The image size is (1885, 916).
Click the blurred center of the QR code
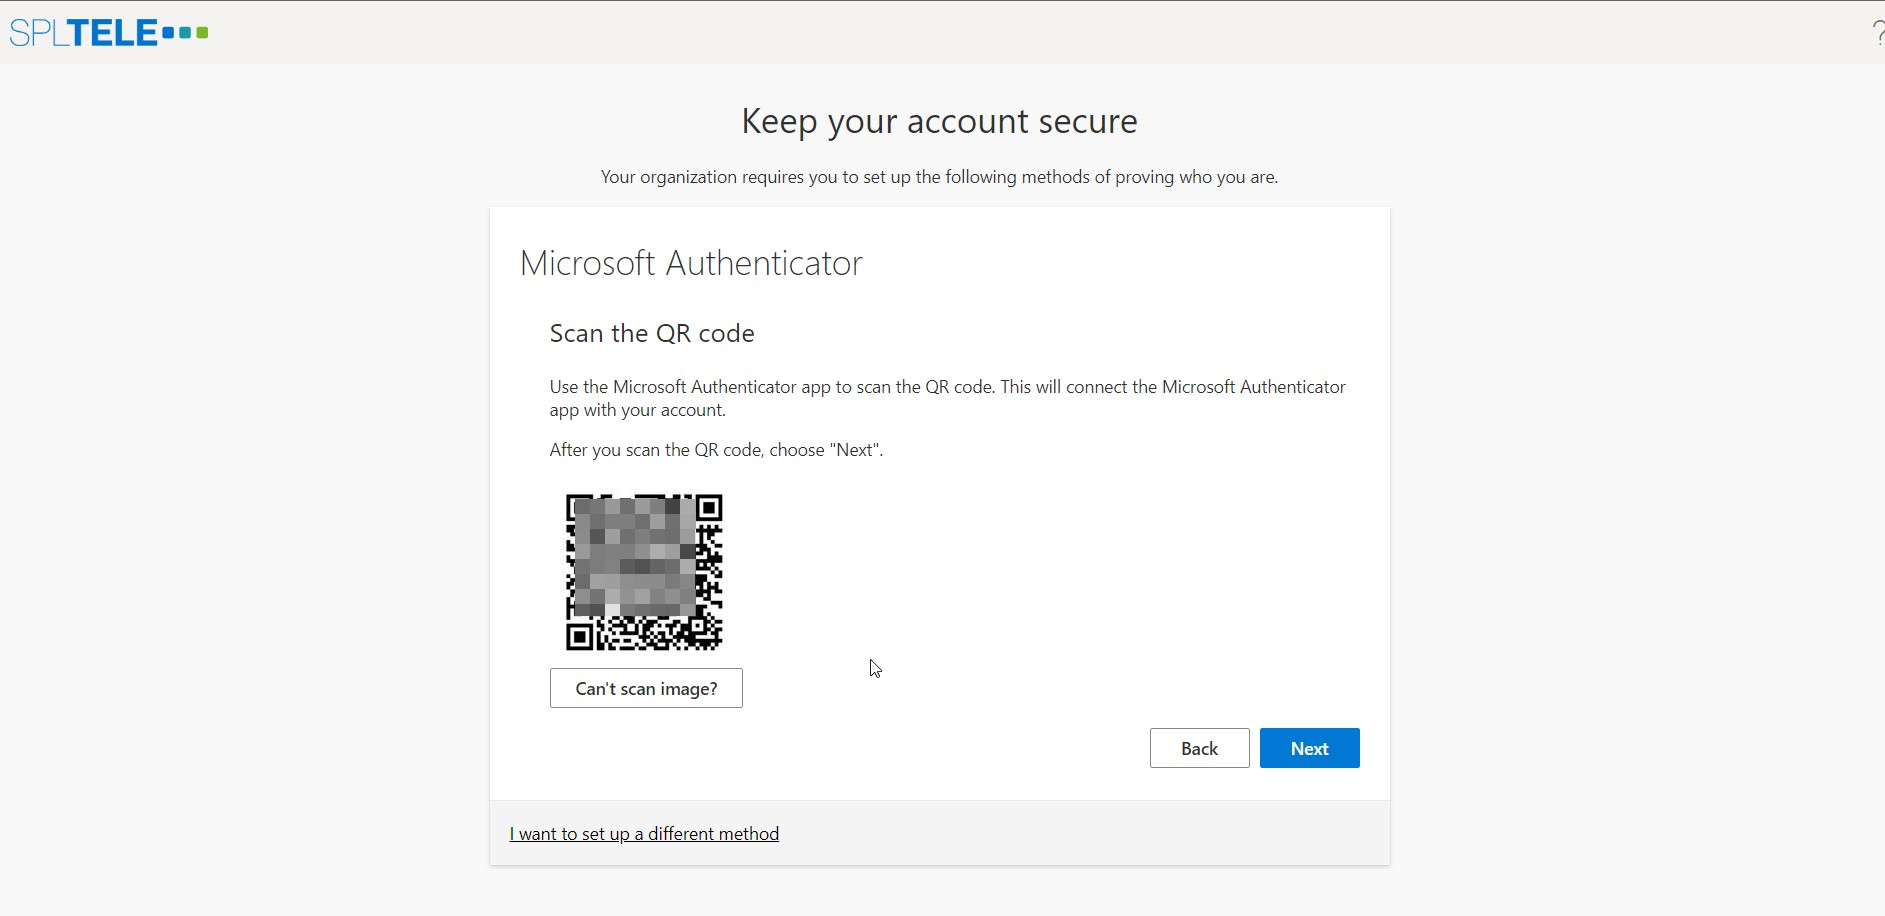[637, 558]
